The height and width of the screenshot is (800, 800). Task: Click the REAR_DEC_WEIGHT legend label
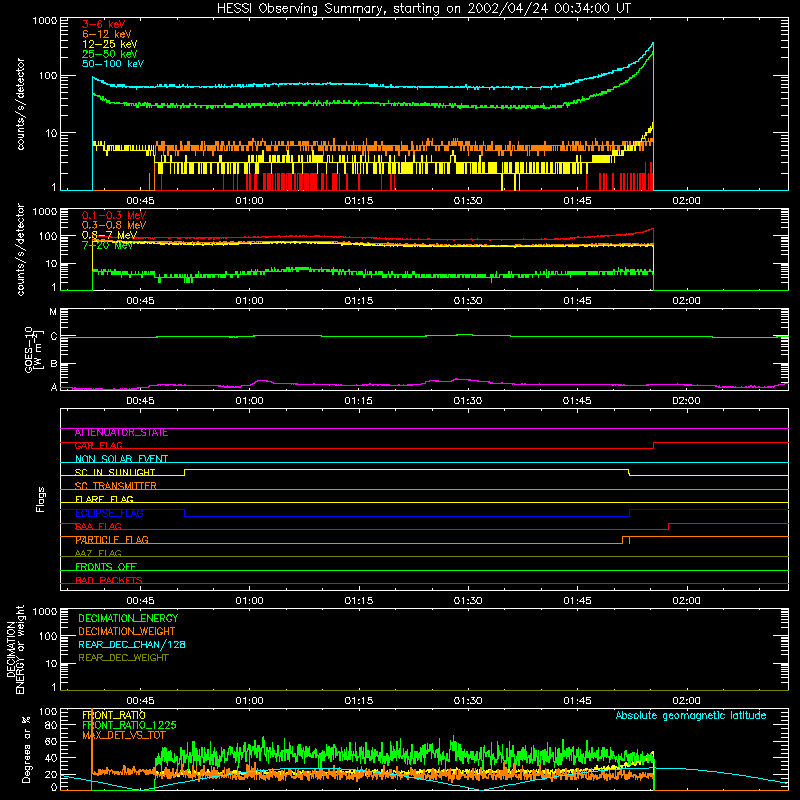click(123, 658)
